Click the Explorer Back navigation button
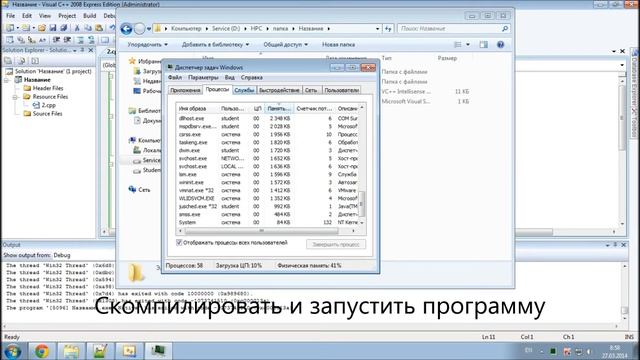Screen dimensions: 640x360 click(x=127, y=29)
